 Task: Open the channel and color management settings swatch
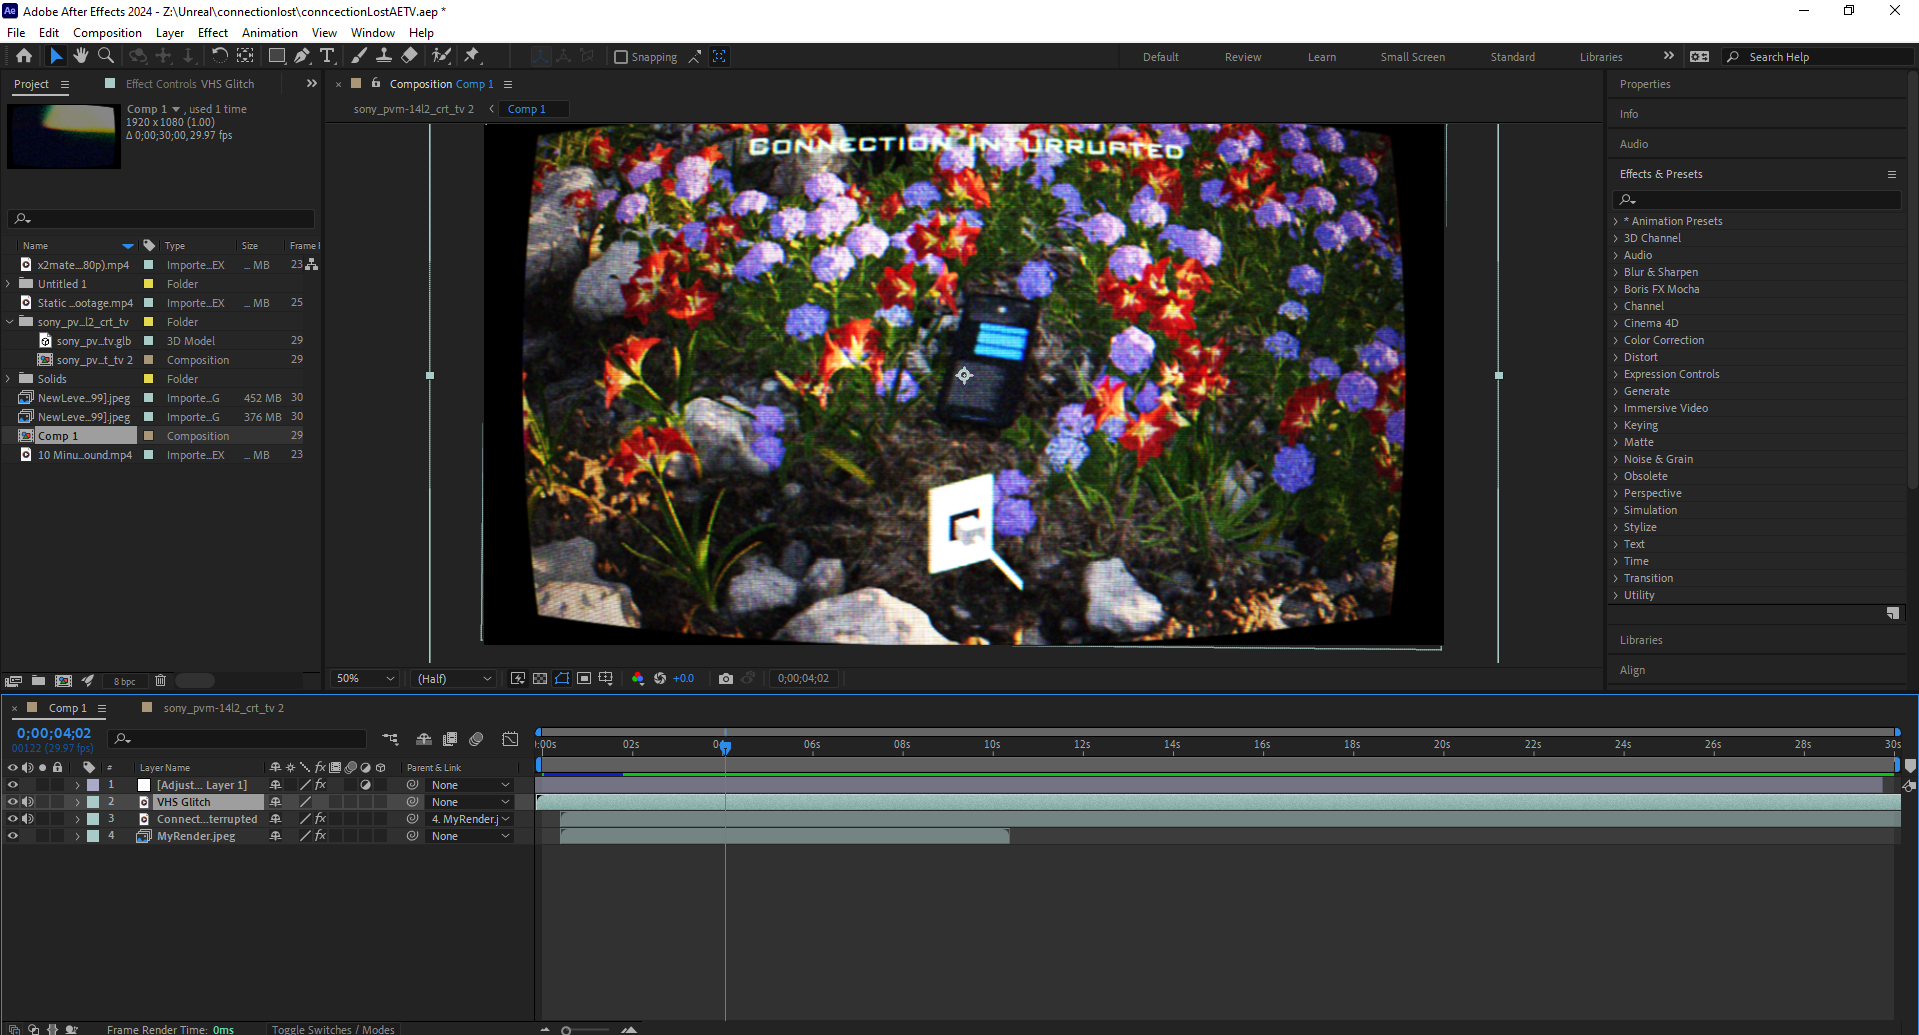[638, 678]
